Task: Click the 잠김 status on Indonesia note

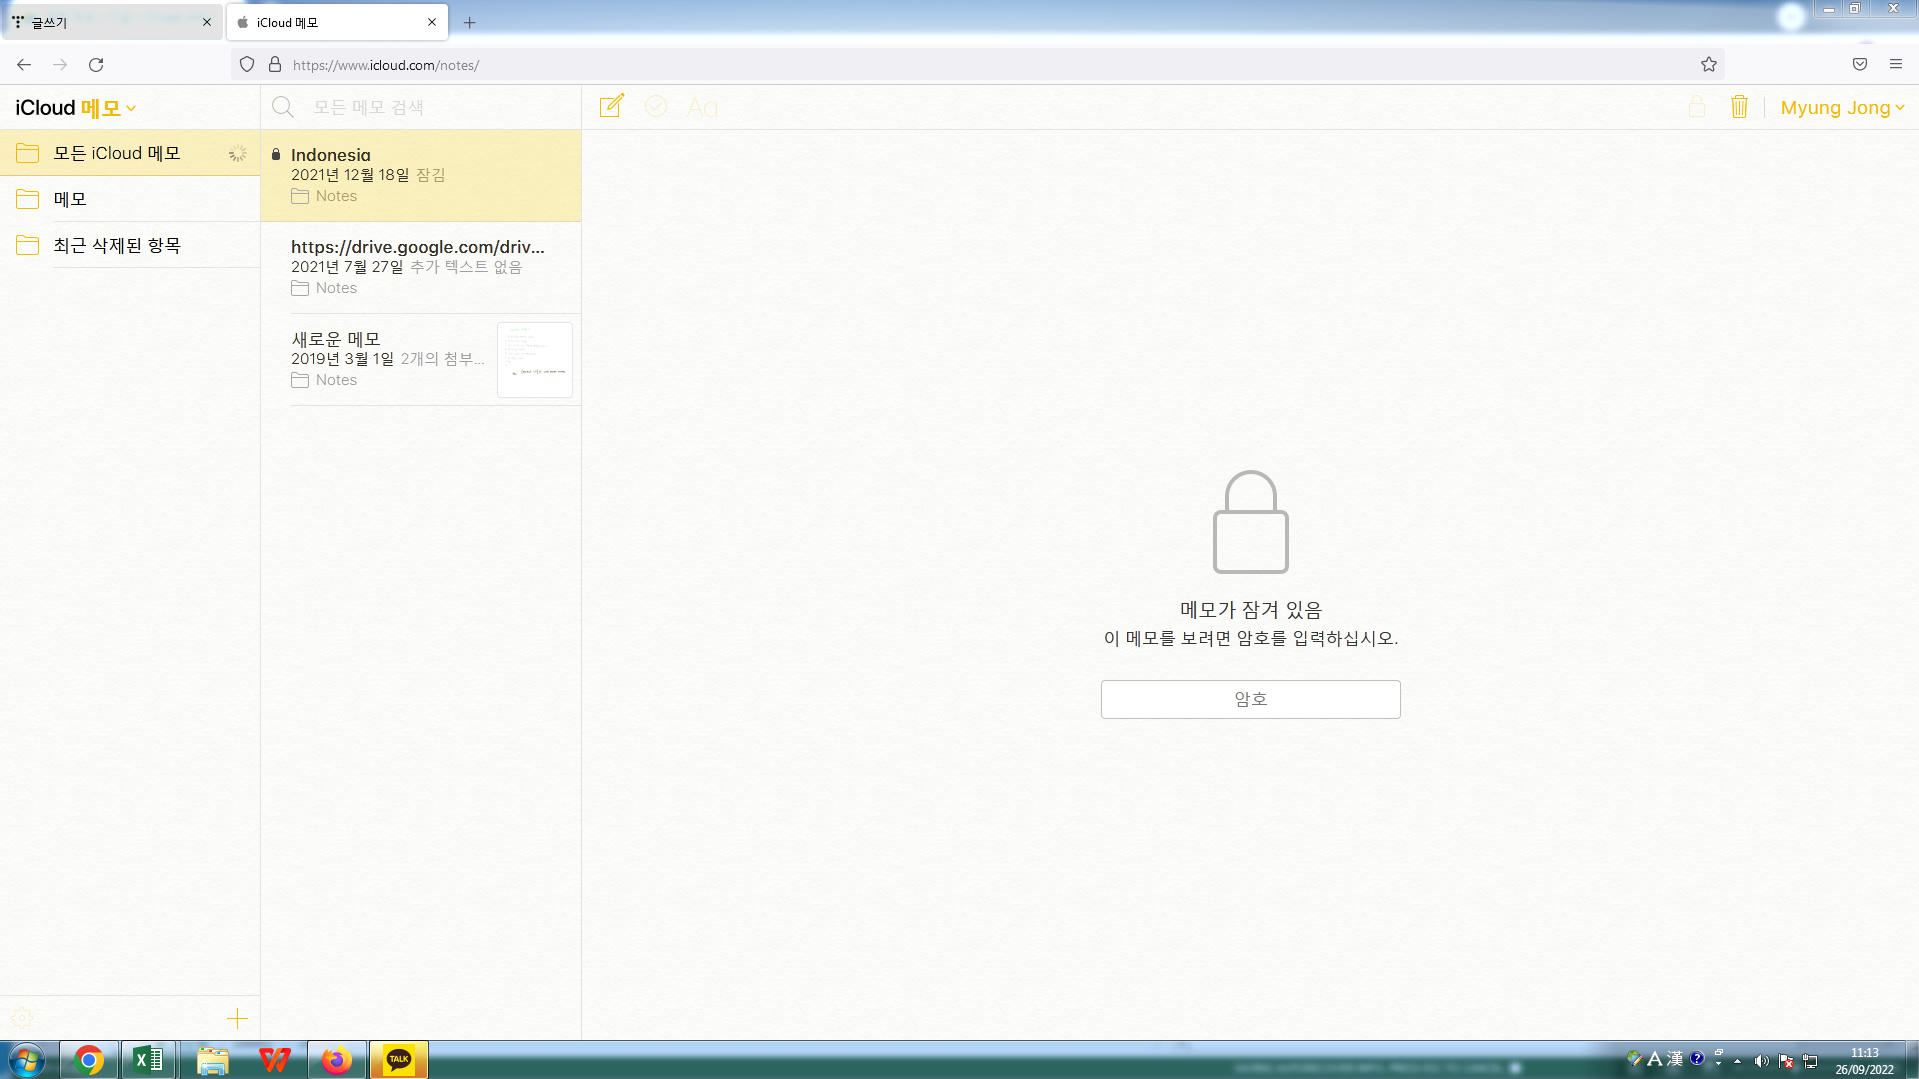Action: 430,175
